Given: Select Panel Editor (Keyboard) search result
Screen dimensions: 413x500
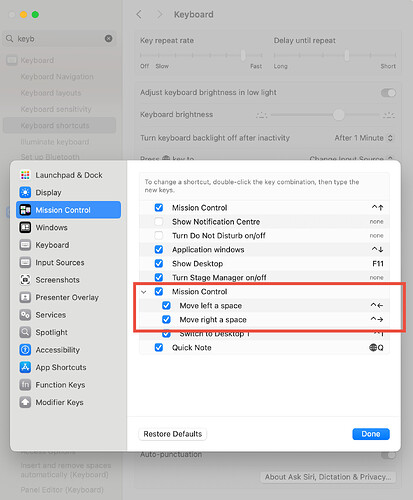Looking at the screenshot, I should pyautogui.click(x=62, y=490).
